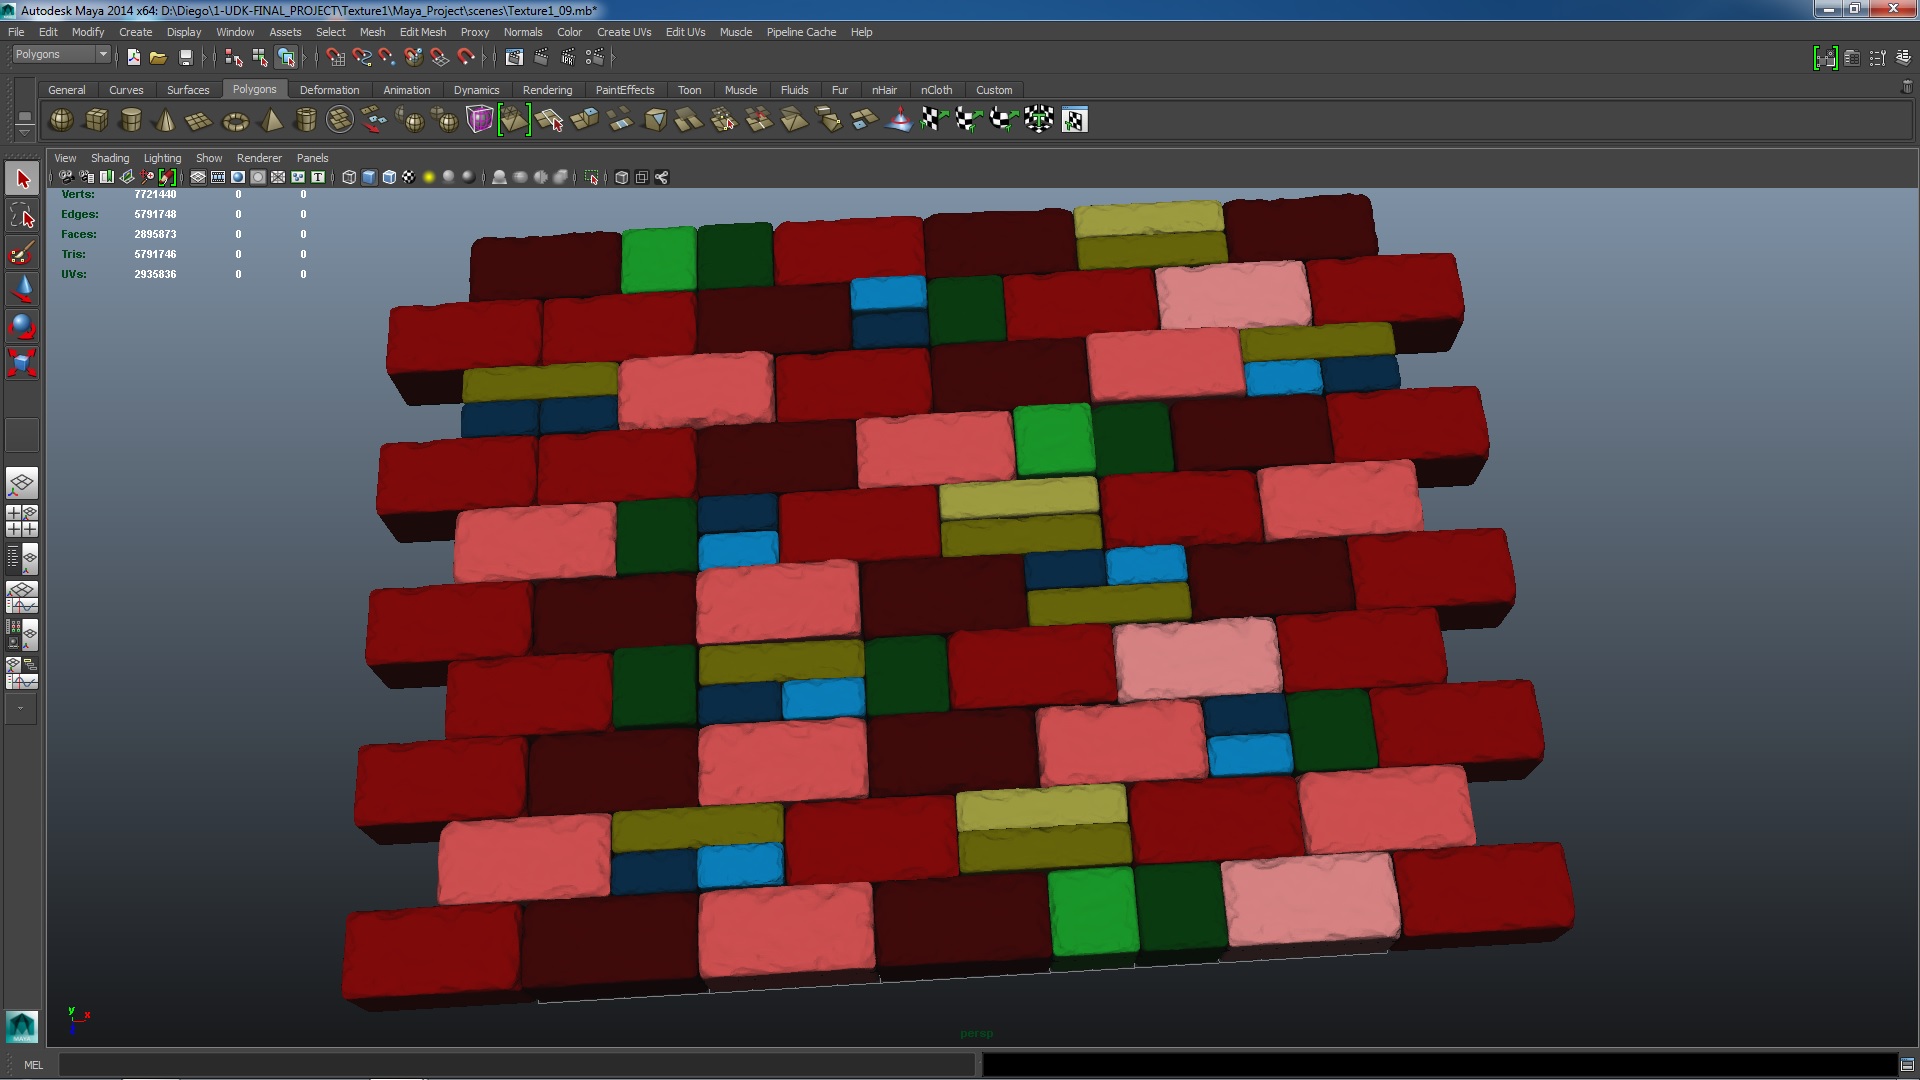Create a polygon cone from the shelf
This screenshot has width=1920, height=1080.
[x=165, y=121]
